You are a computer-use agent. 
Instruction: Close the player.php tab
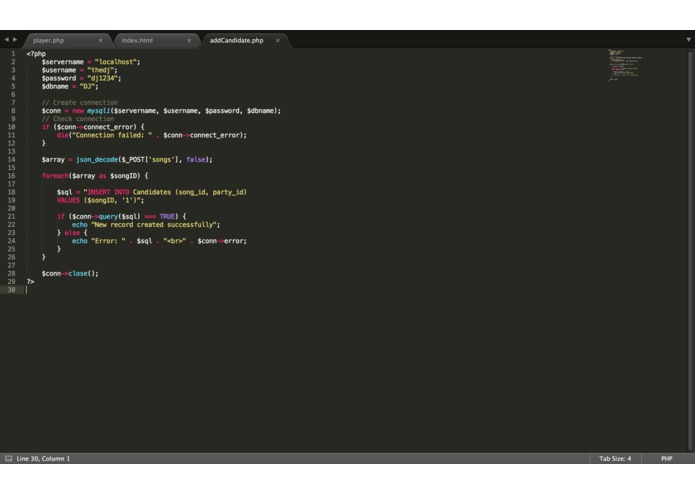pos(101,40)
